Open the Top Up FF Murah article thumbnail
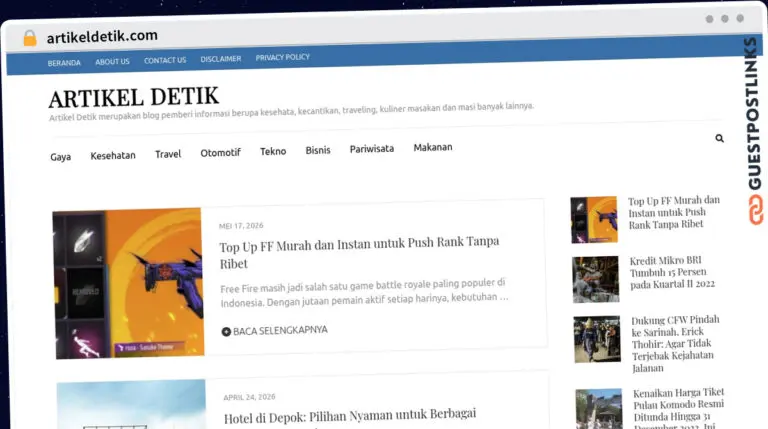768x429 pixels. (x=128, y=284)
